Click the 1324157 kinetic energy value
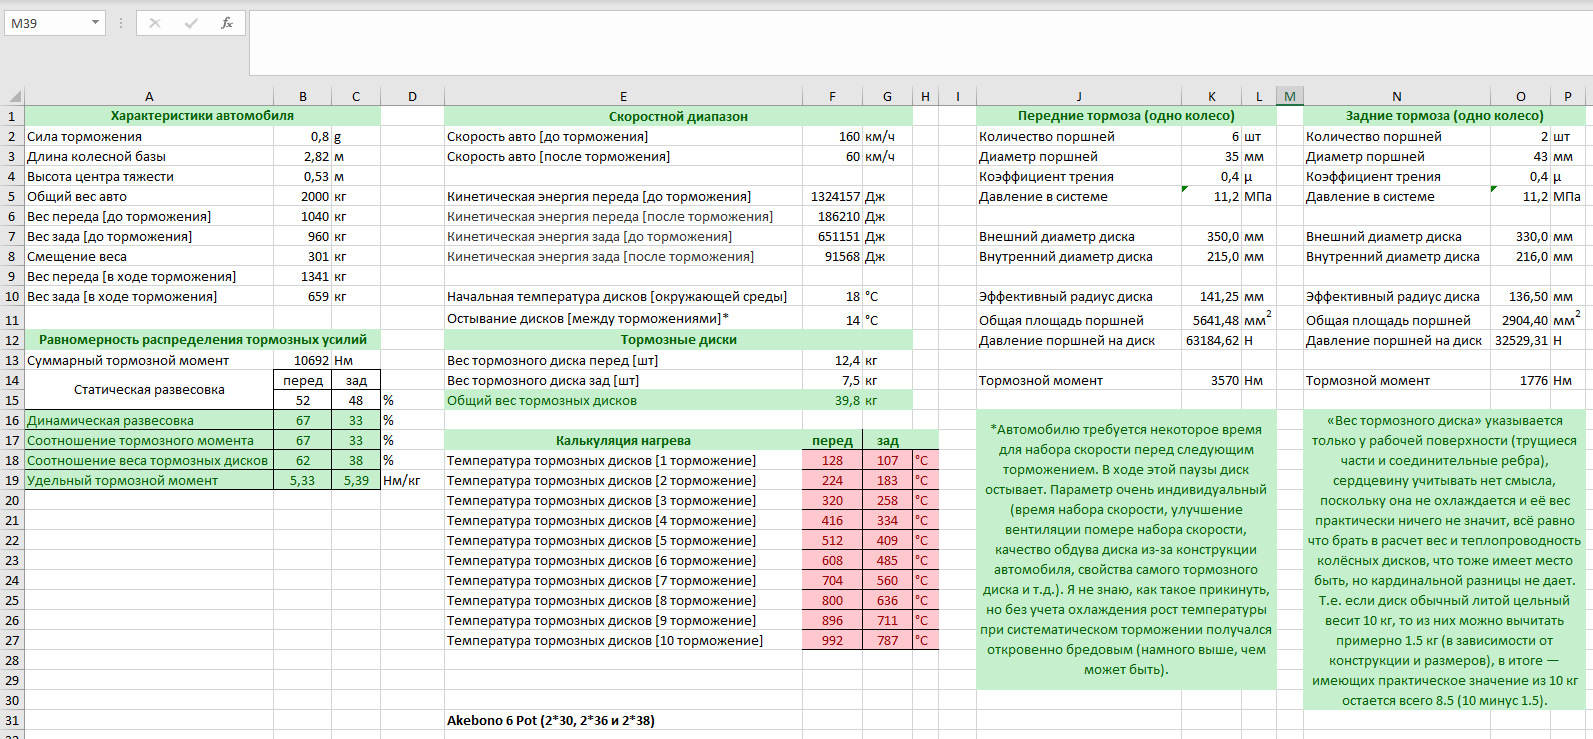Viewport: 1593px width, 739px height. (832, 196)
